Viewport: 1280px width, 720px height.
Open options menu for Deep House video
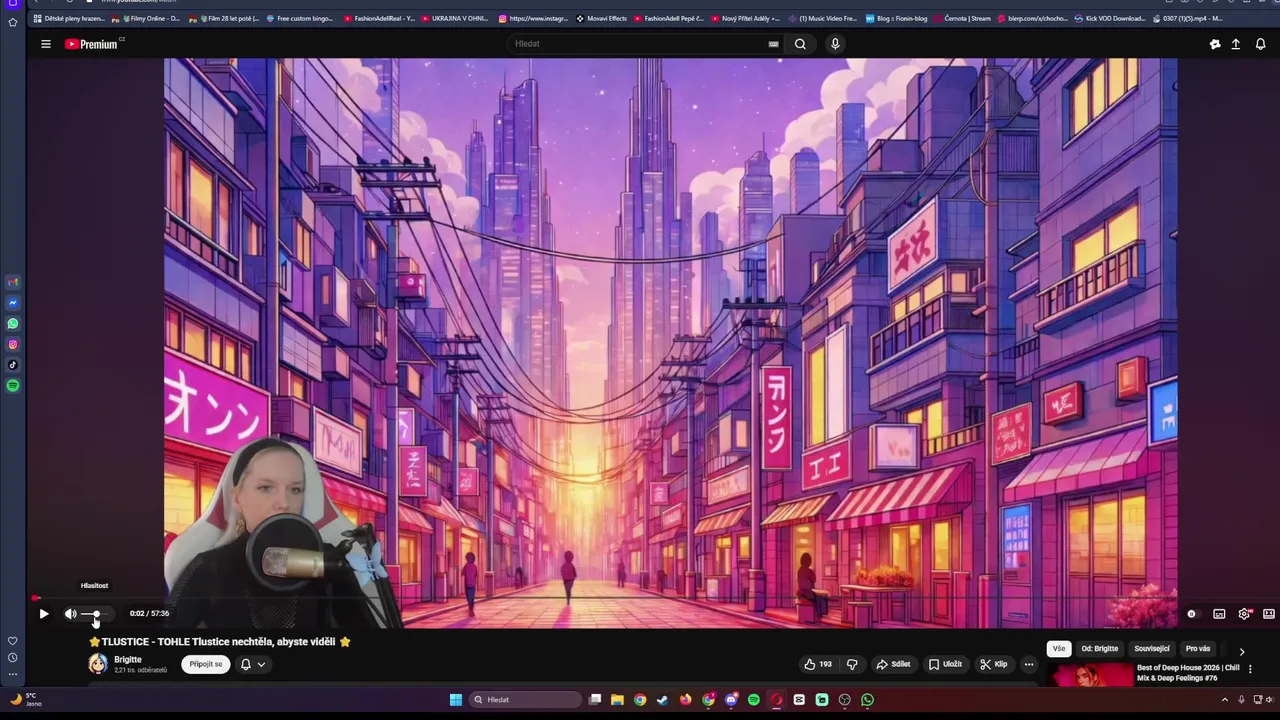coord(1250,669)
